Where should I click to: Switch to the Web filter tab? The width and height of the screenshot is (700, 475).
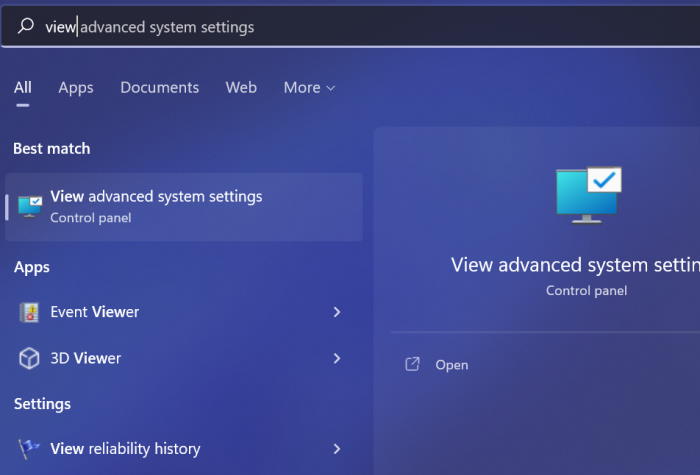click(241, 88)
